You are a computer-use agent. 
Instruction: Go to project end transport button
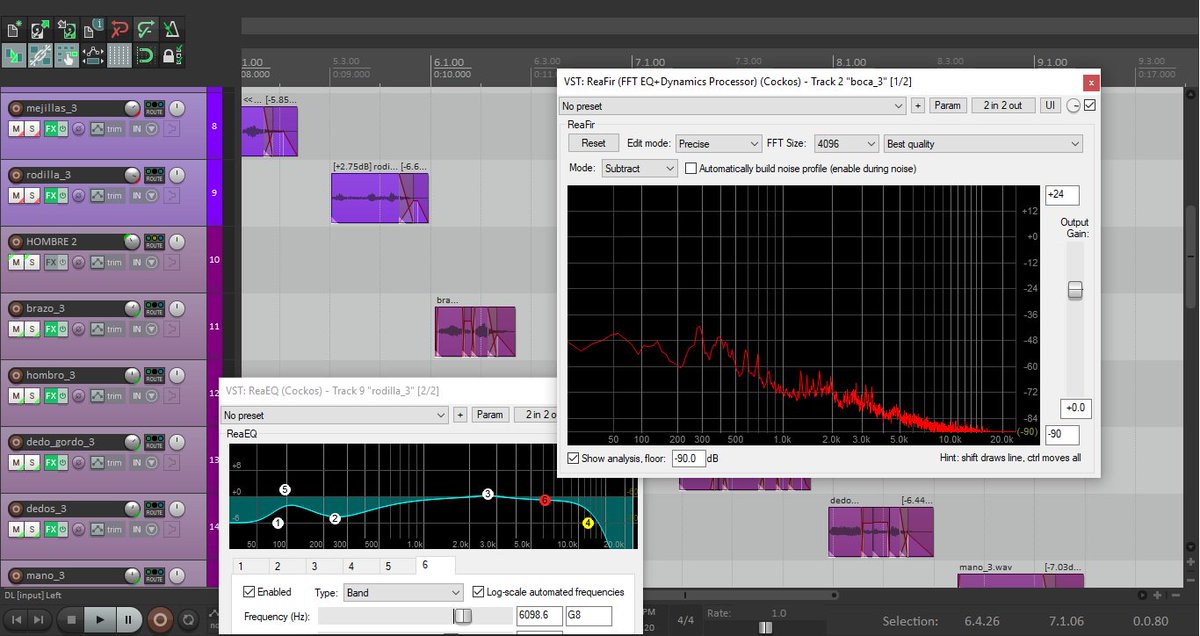[38, 620]
